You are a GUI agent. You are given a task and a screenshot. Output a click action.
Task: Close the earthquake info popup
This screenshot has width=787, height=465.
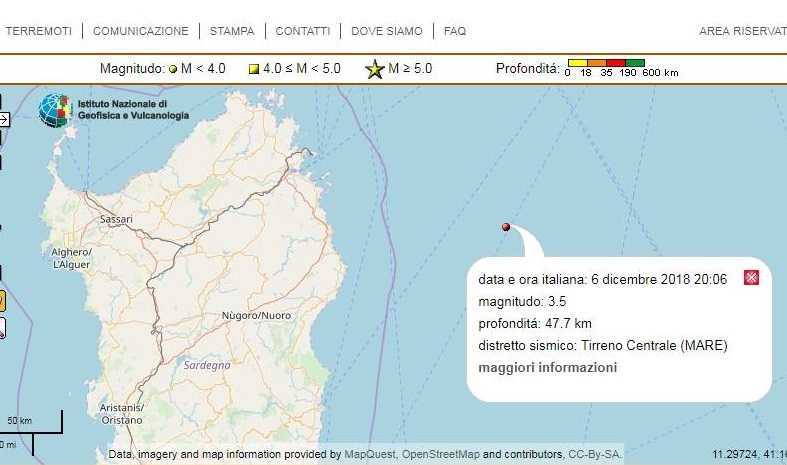point(751,278)
